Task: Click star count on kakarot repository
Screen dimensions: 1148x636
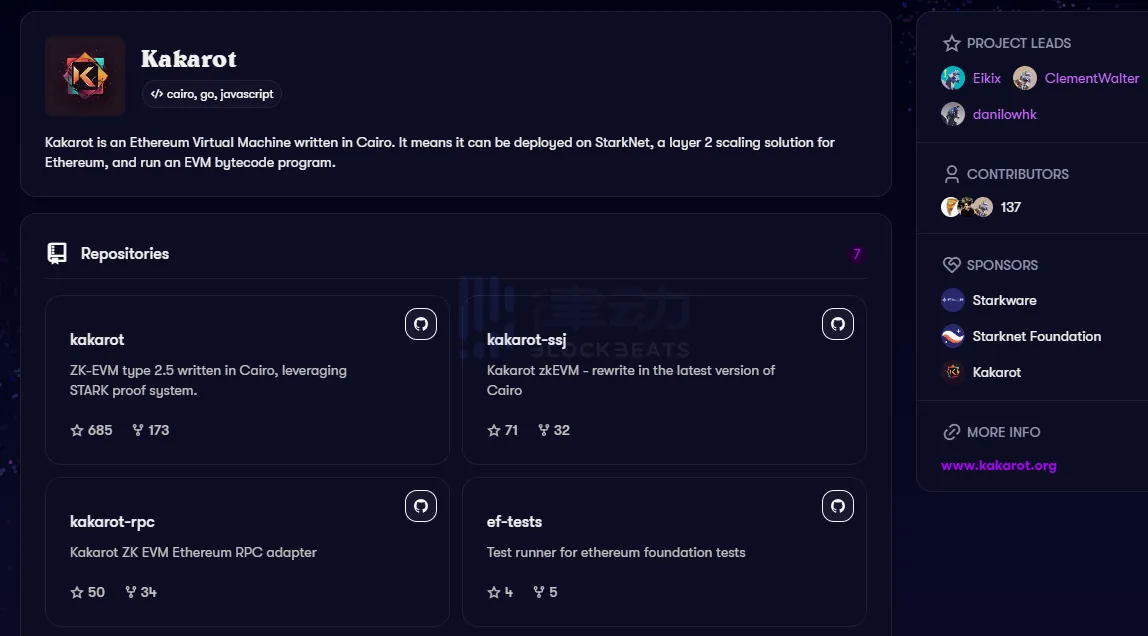Action: (91, 430)
